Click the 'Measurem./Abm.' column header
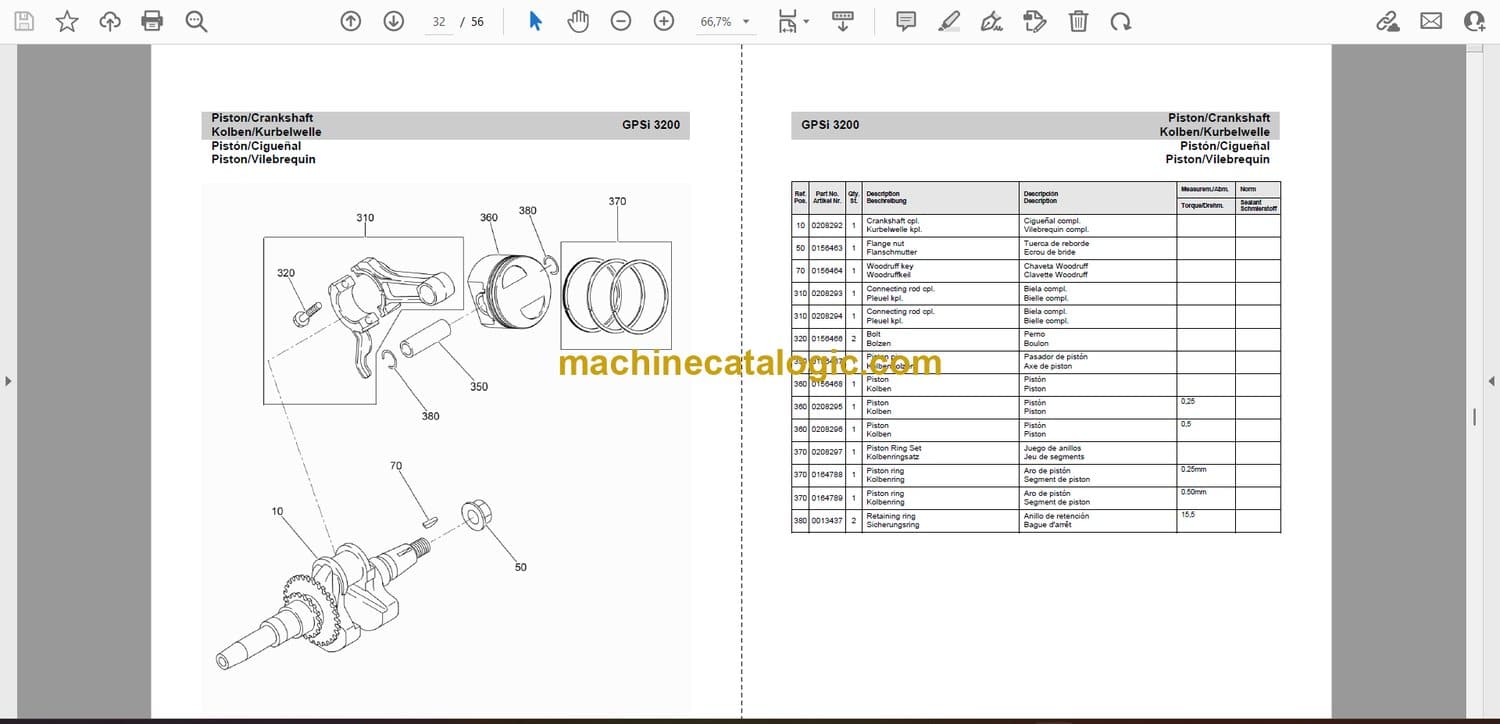This screenshot has width=1500, height=724. (1205, 189)
